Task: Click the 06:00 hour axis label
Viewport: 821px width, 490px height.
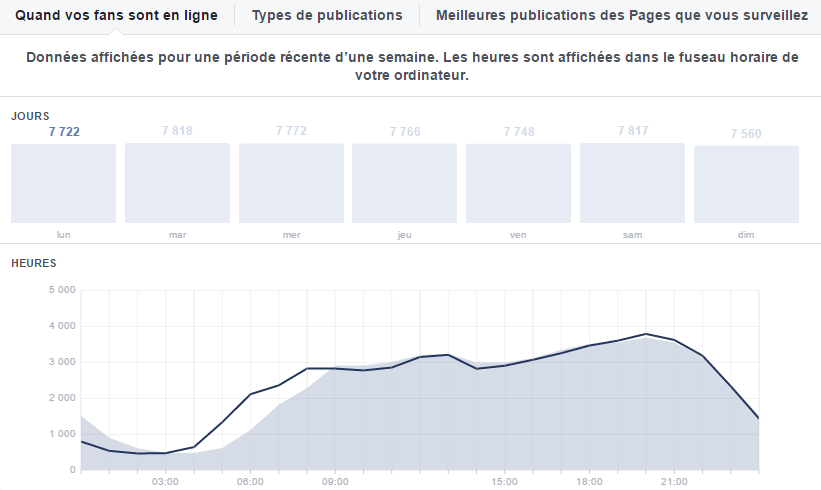Action: click(250, 482)
